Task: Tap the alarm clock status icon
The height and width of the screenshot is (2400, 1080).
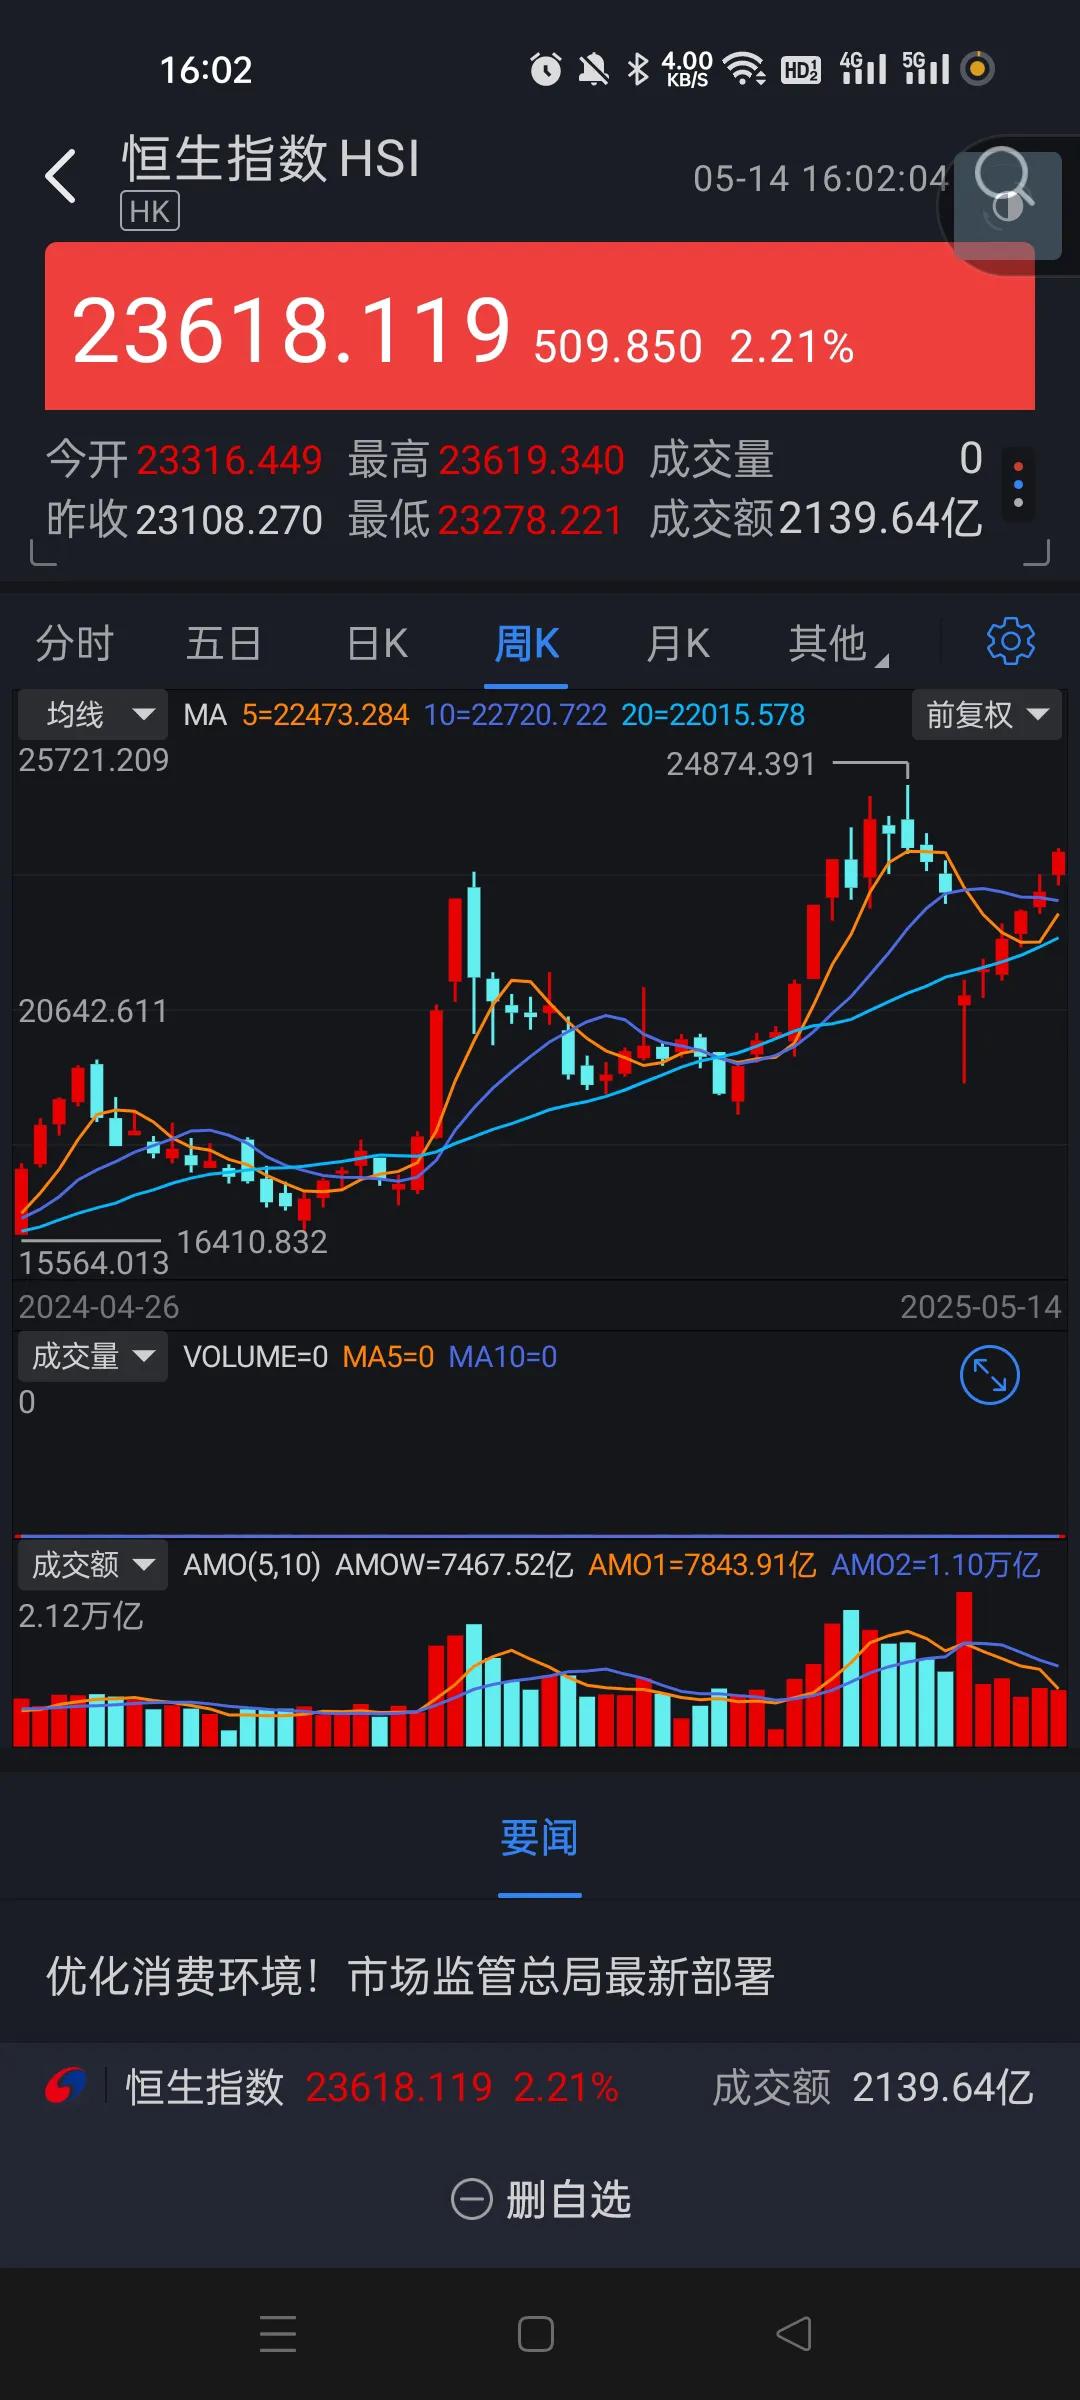Action: 545,69
